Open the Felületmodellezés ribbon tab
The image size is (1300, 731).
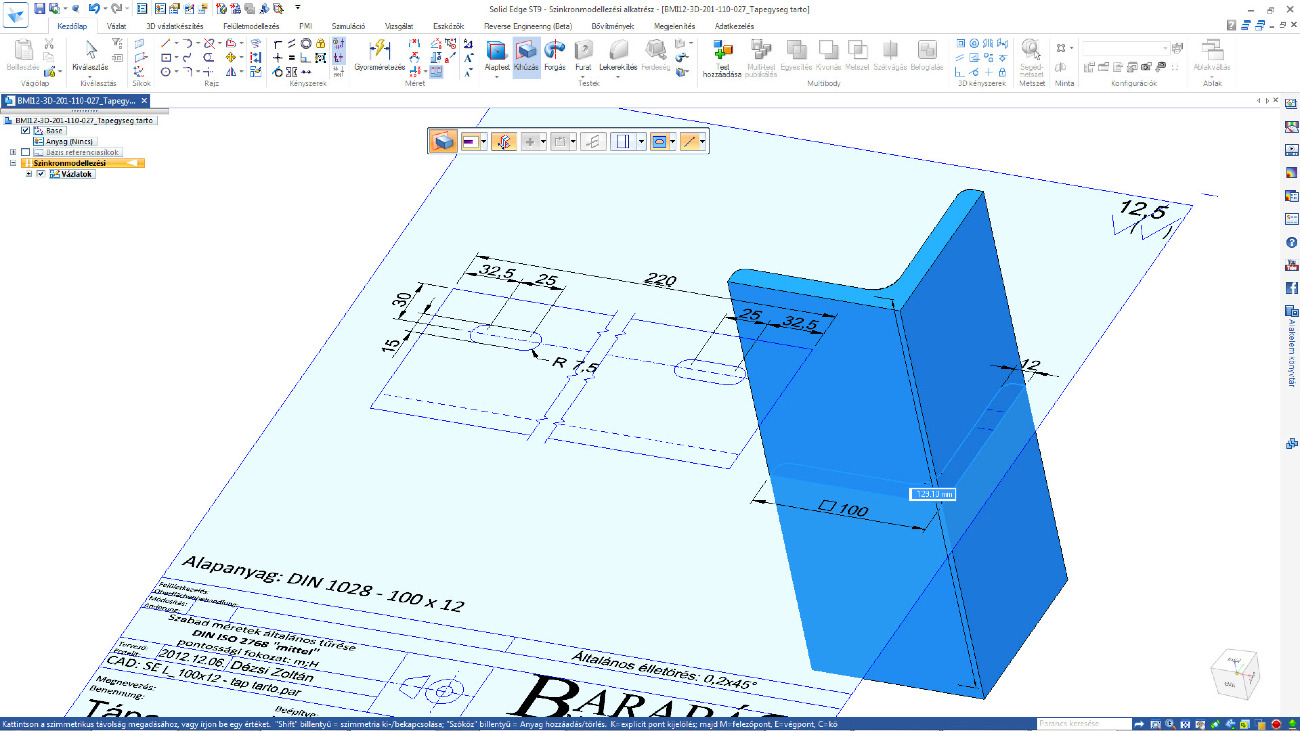(x=251, y=25)
